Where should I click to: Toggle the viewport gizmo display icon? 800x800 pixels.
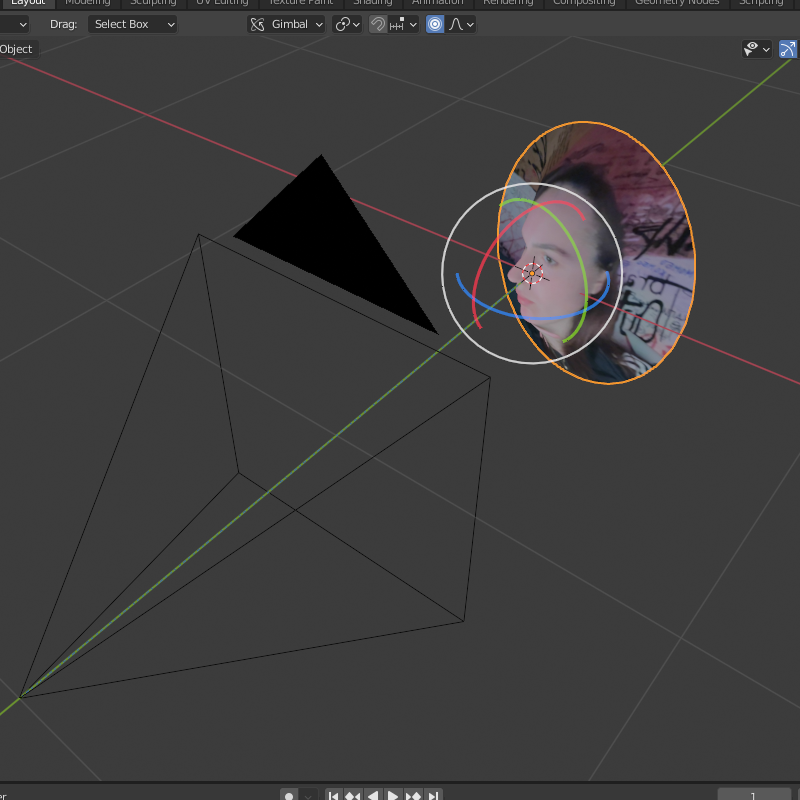(x=788, y=49)
